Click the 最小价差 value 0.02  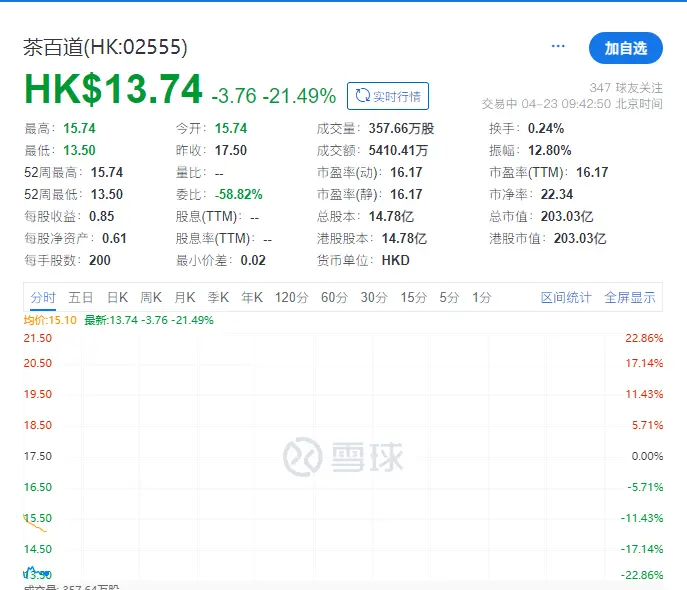253,260
